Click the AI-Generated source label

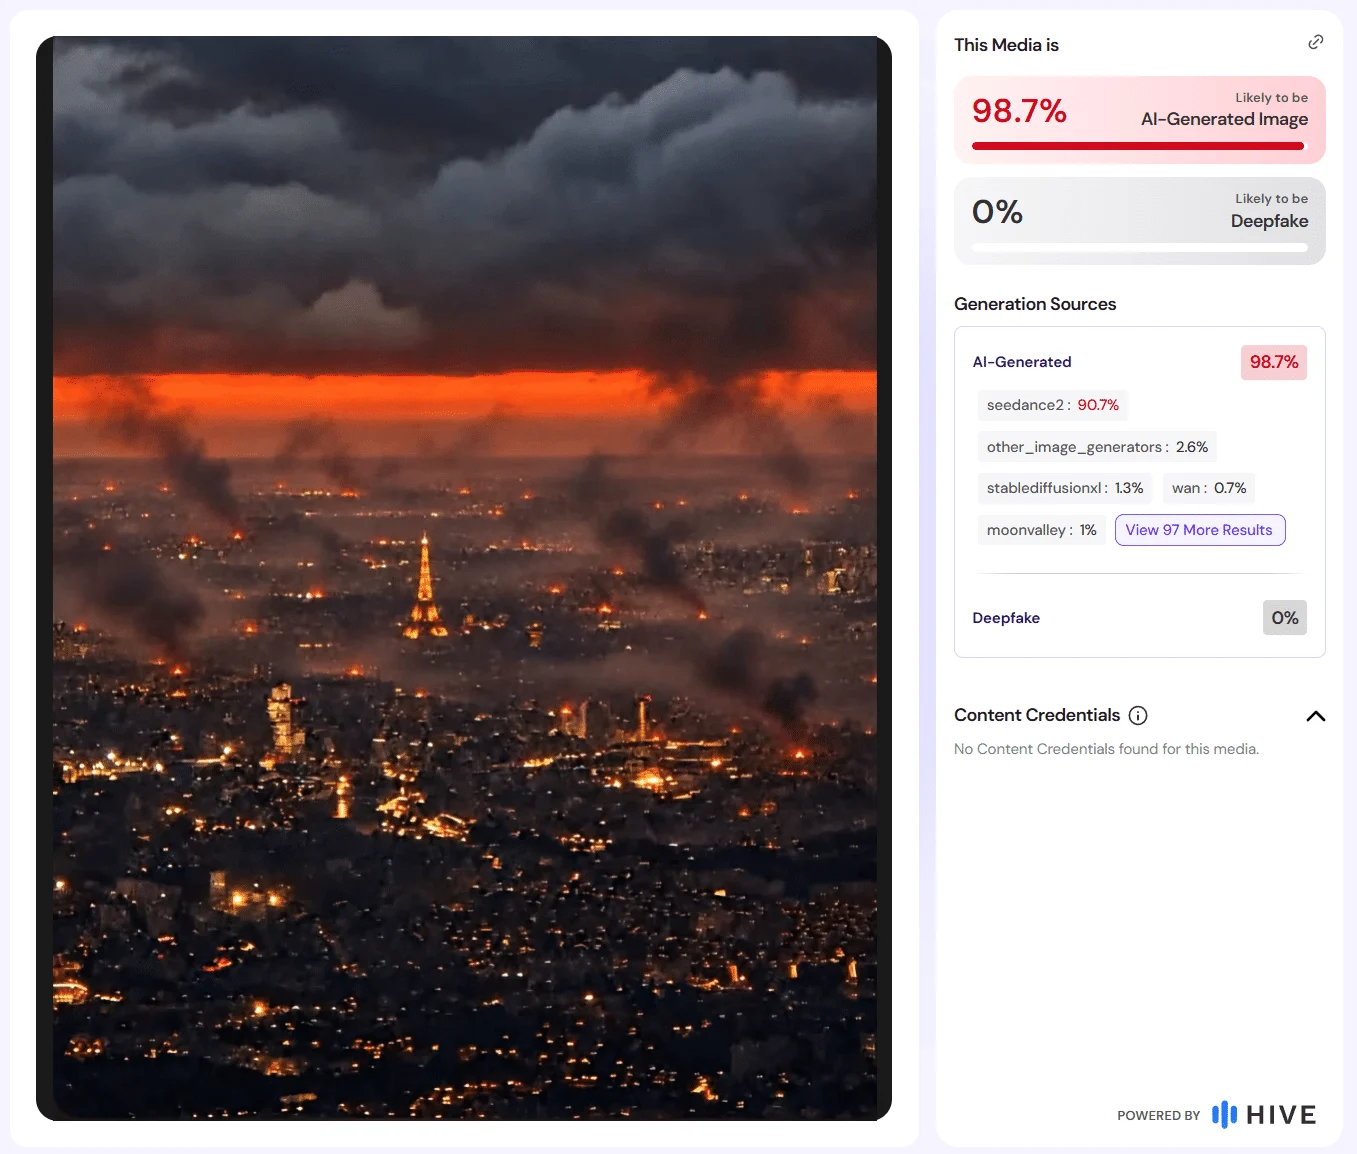click(1022, 362)
